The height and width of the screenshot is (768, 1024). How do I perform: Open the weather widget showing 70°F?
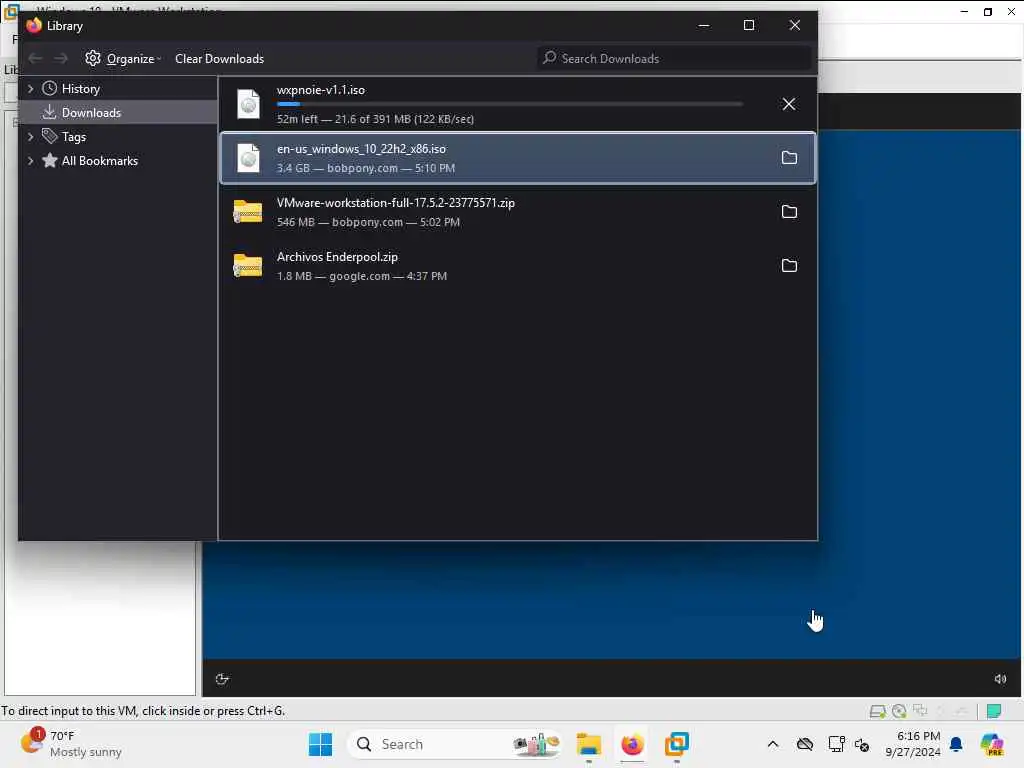pyautogui.click(x=71, y=744)
